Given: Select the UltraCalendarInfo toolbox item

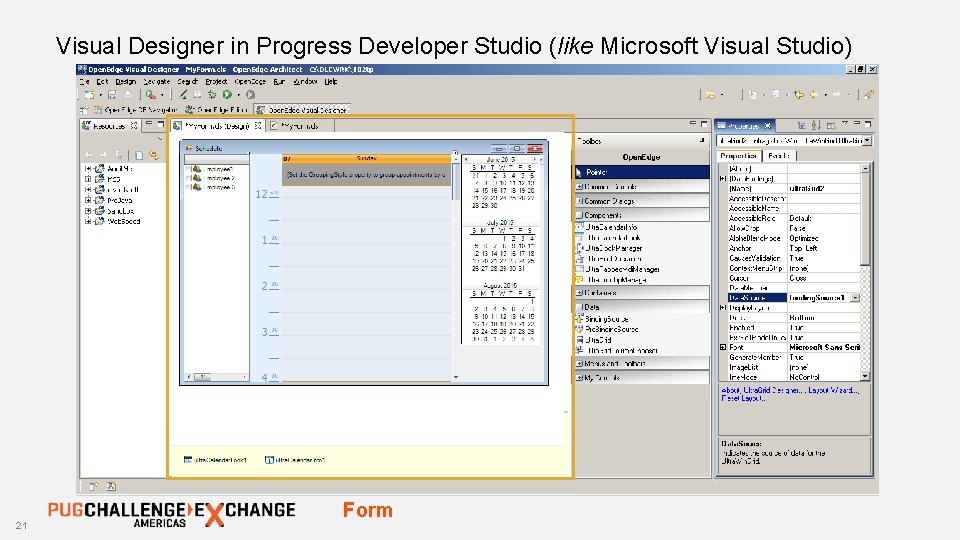Looking at the screenshot, I should click(x=606, y=227).
